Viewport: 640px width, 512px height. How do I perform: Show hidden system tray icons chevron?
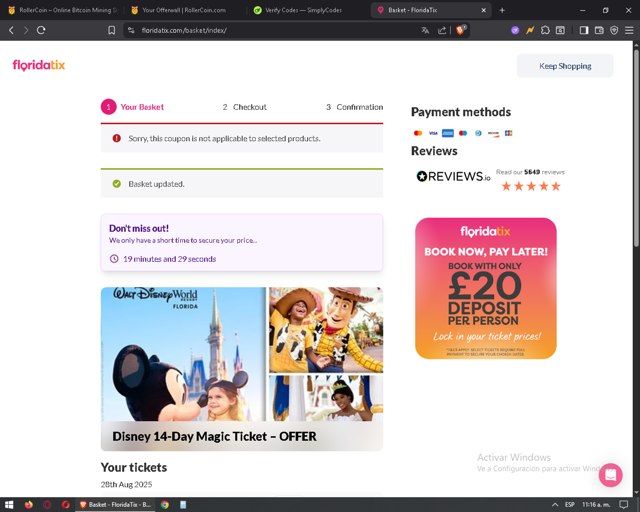coord(554,505)
